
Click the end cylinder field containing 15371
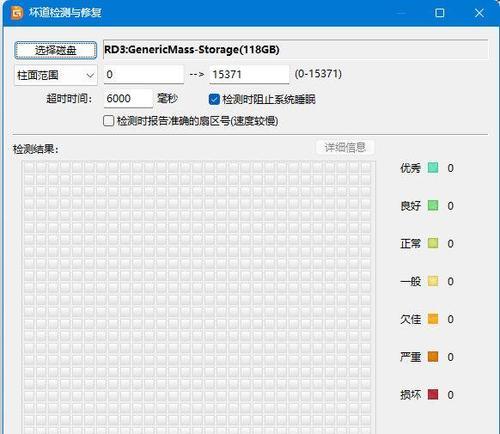click(x=249, y=74)
